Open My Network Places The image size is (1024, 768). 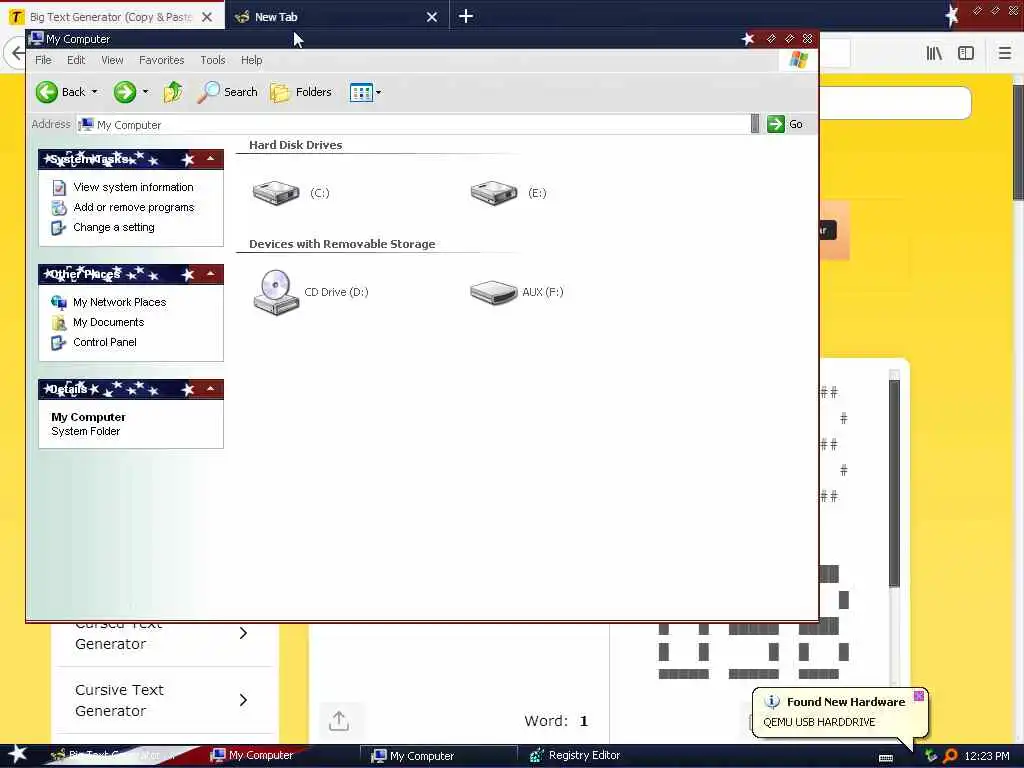120,302
